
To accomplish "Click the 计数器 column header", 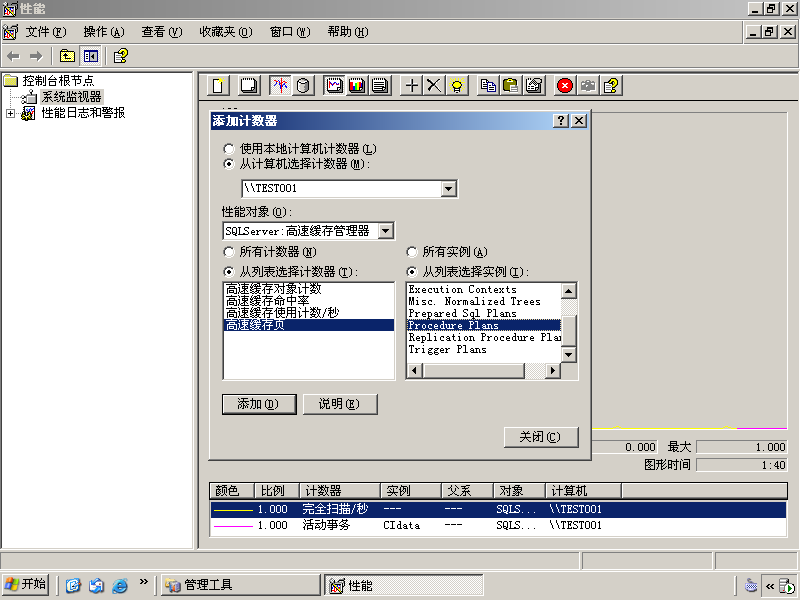I will [x=340, y=491].
